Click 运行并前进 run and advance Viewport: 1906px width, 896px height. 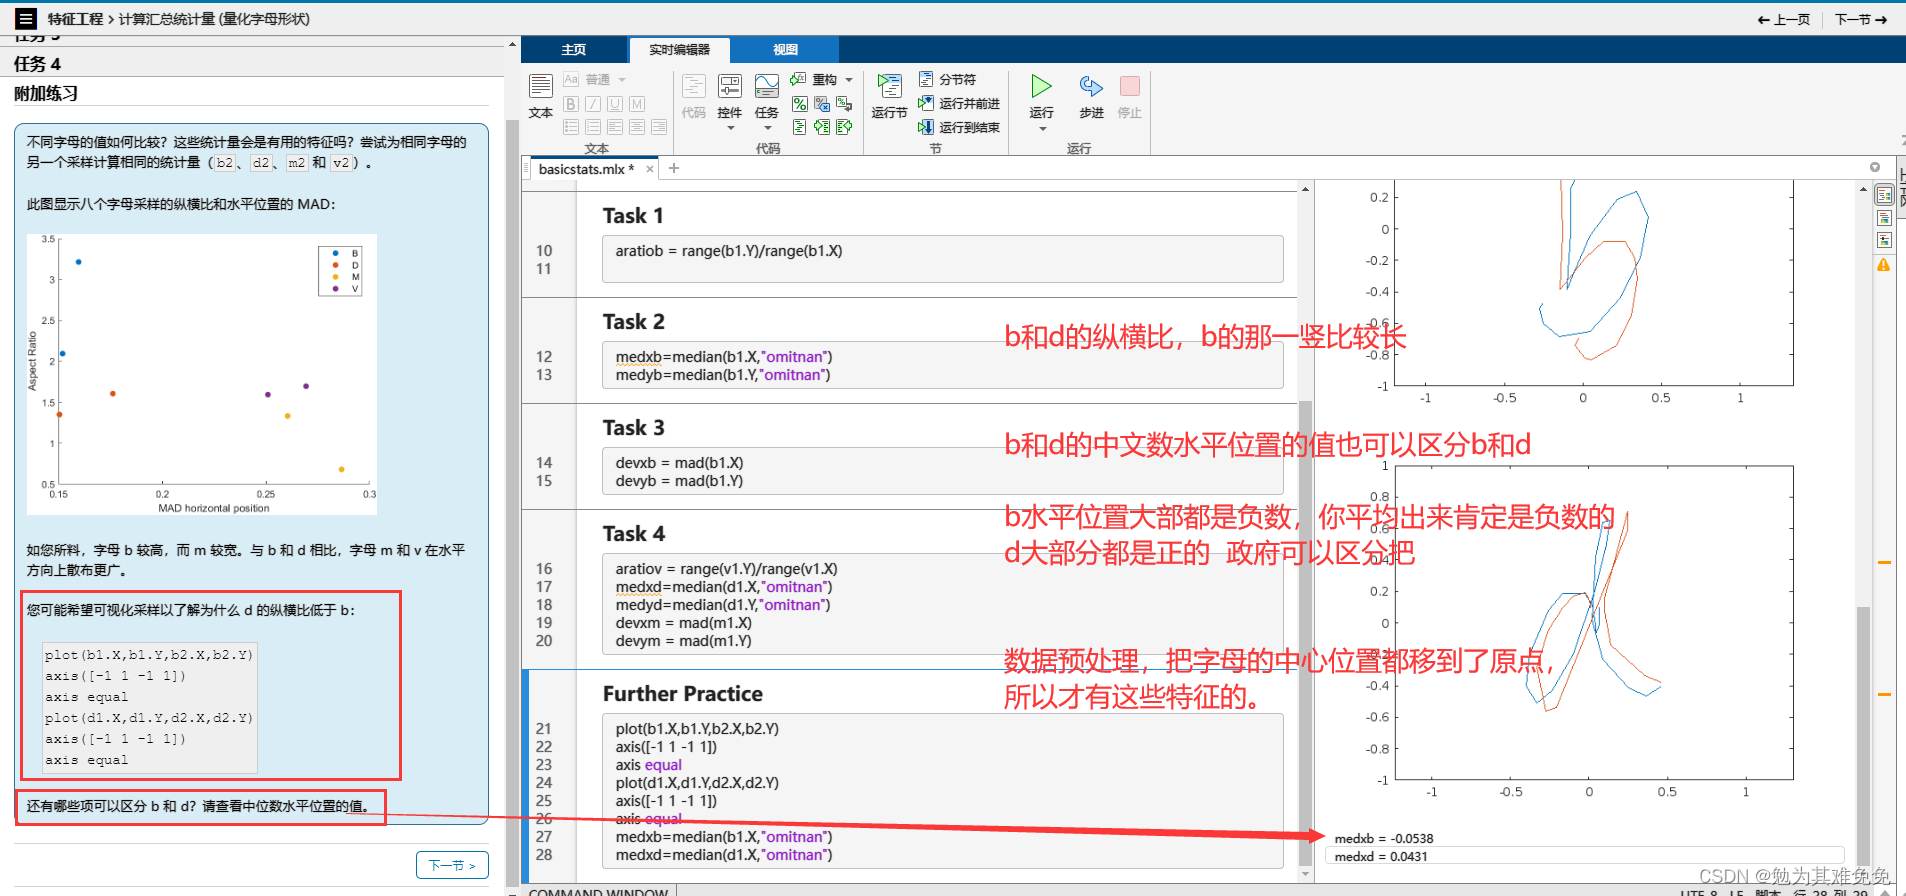tap(959, 103)
